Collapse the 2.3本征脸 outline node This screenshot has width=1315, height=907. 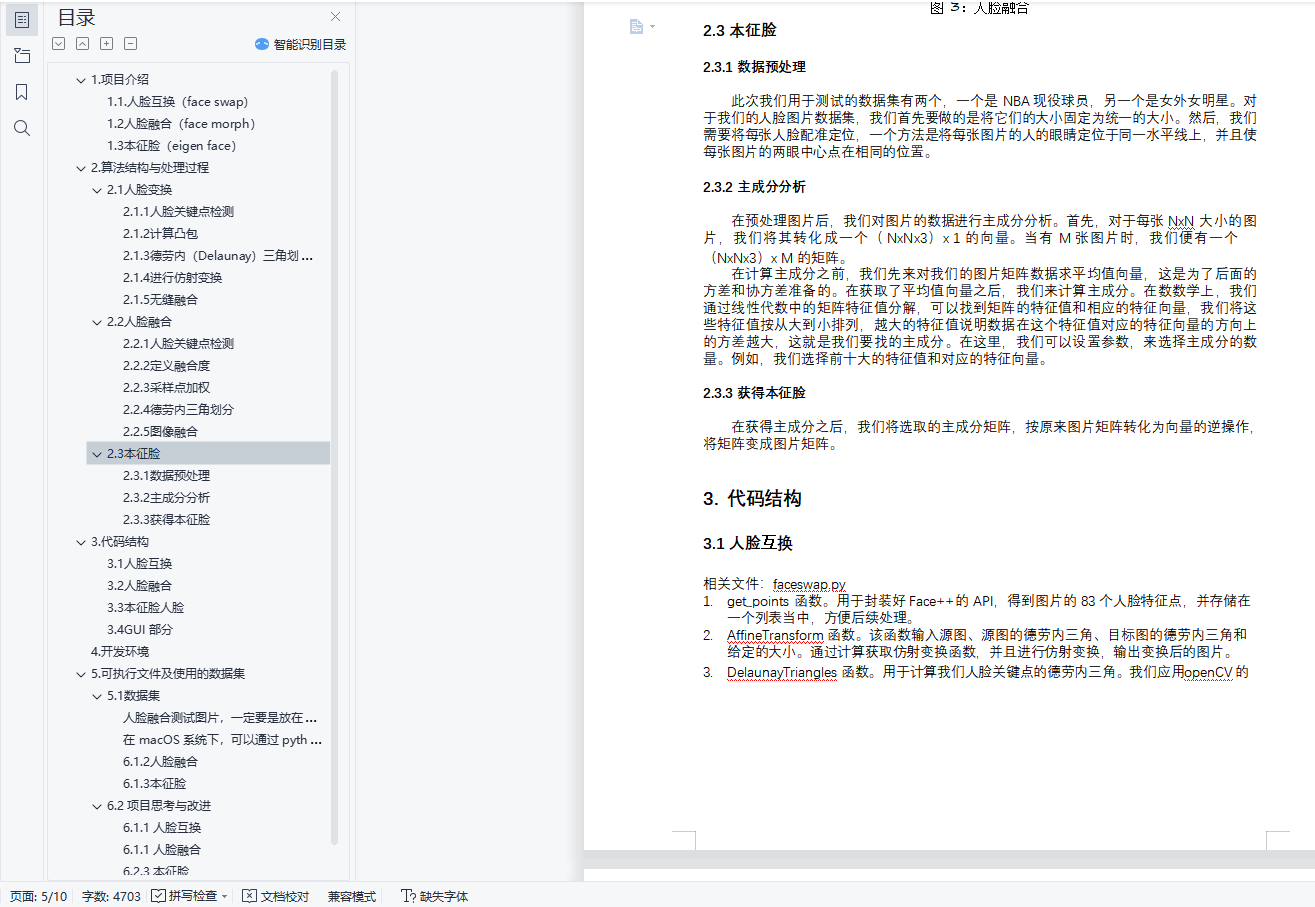pyautogui.click(x=97, y=454)
